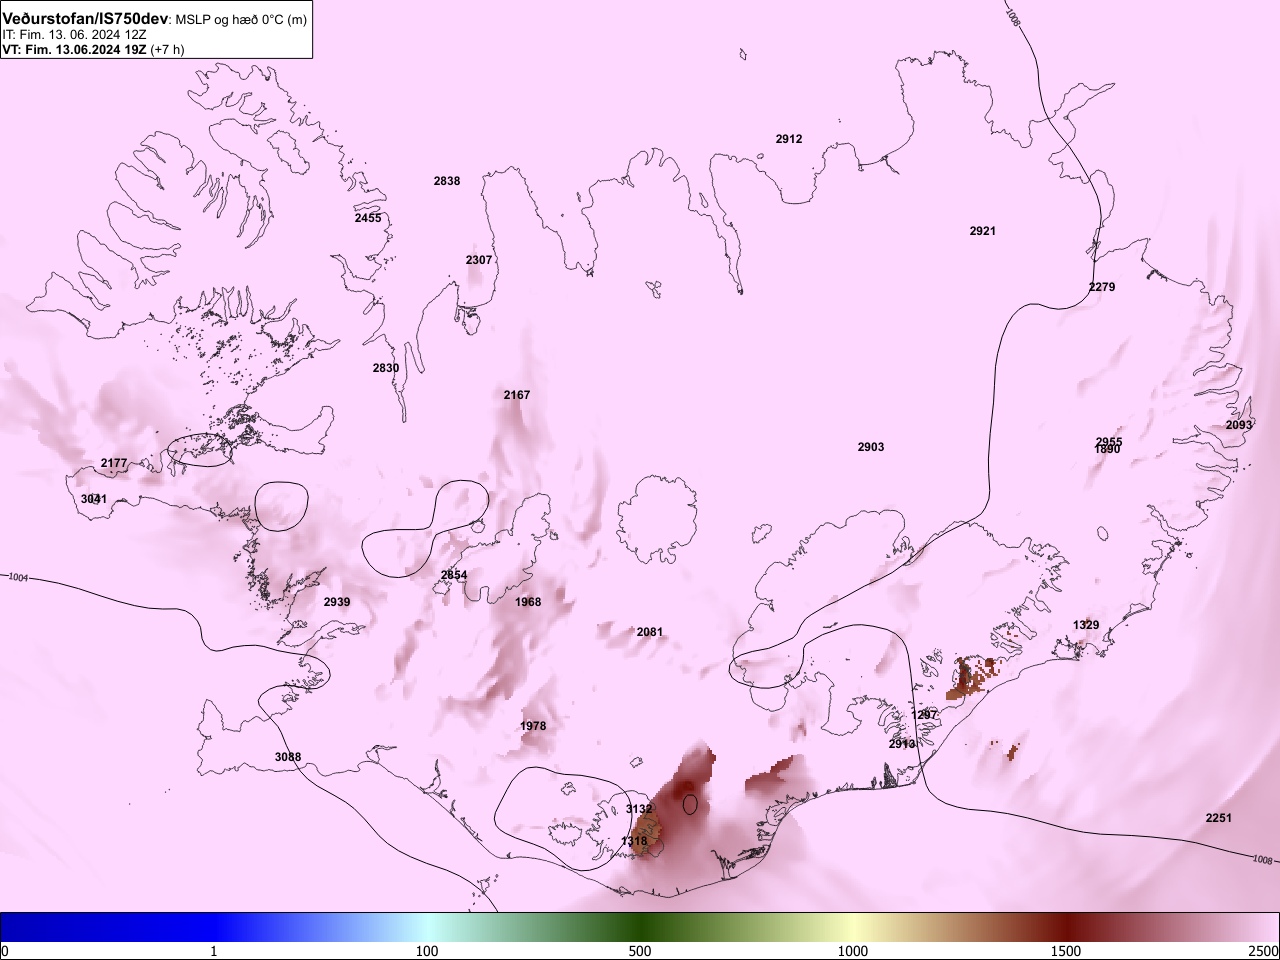This screenshot has width=1280, height=960.
Task: Click the 1000 tick label on the color scale
Action: (853, 951)
